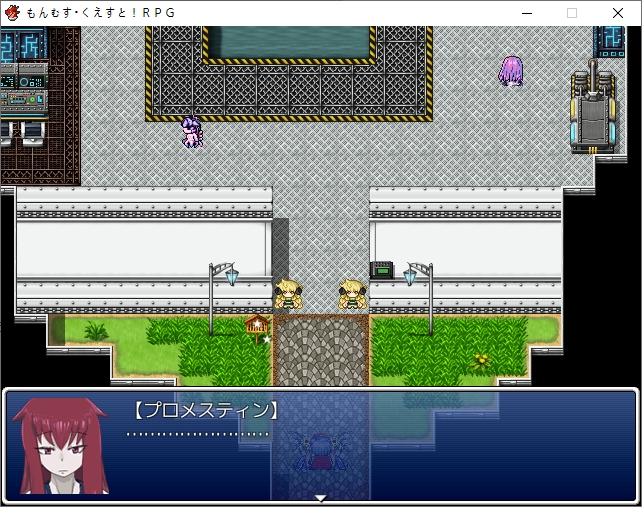Click the dotted dialogue line text

(197, 434)
